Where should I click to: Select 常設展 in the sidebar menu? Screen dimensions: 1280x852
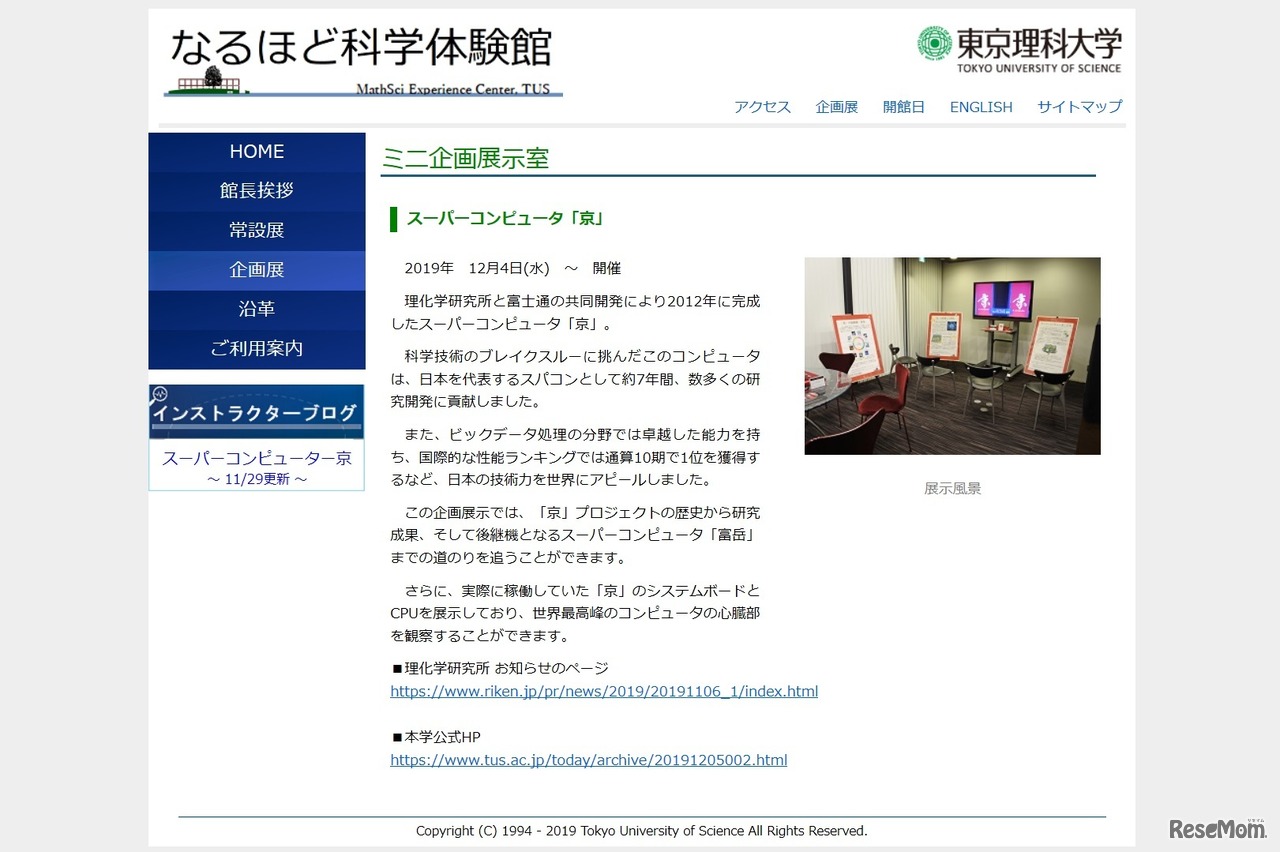point(257,230)
